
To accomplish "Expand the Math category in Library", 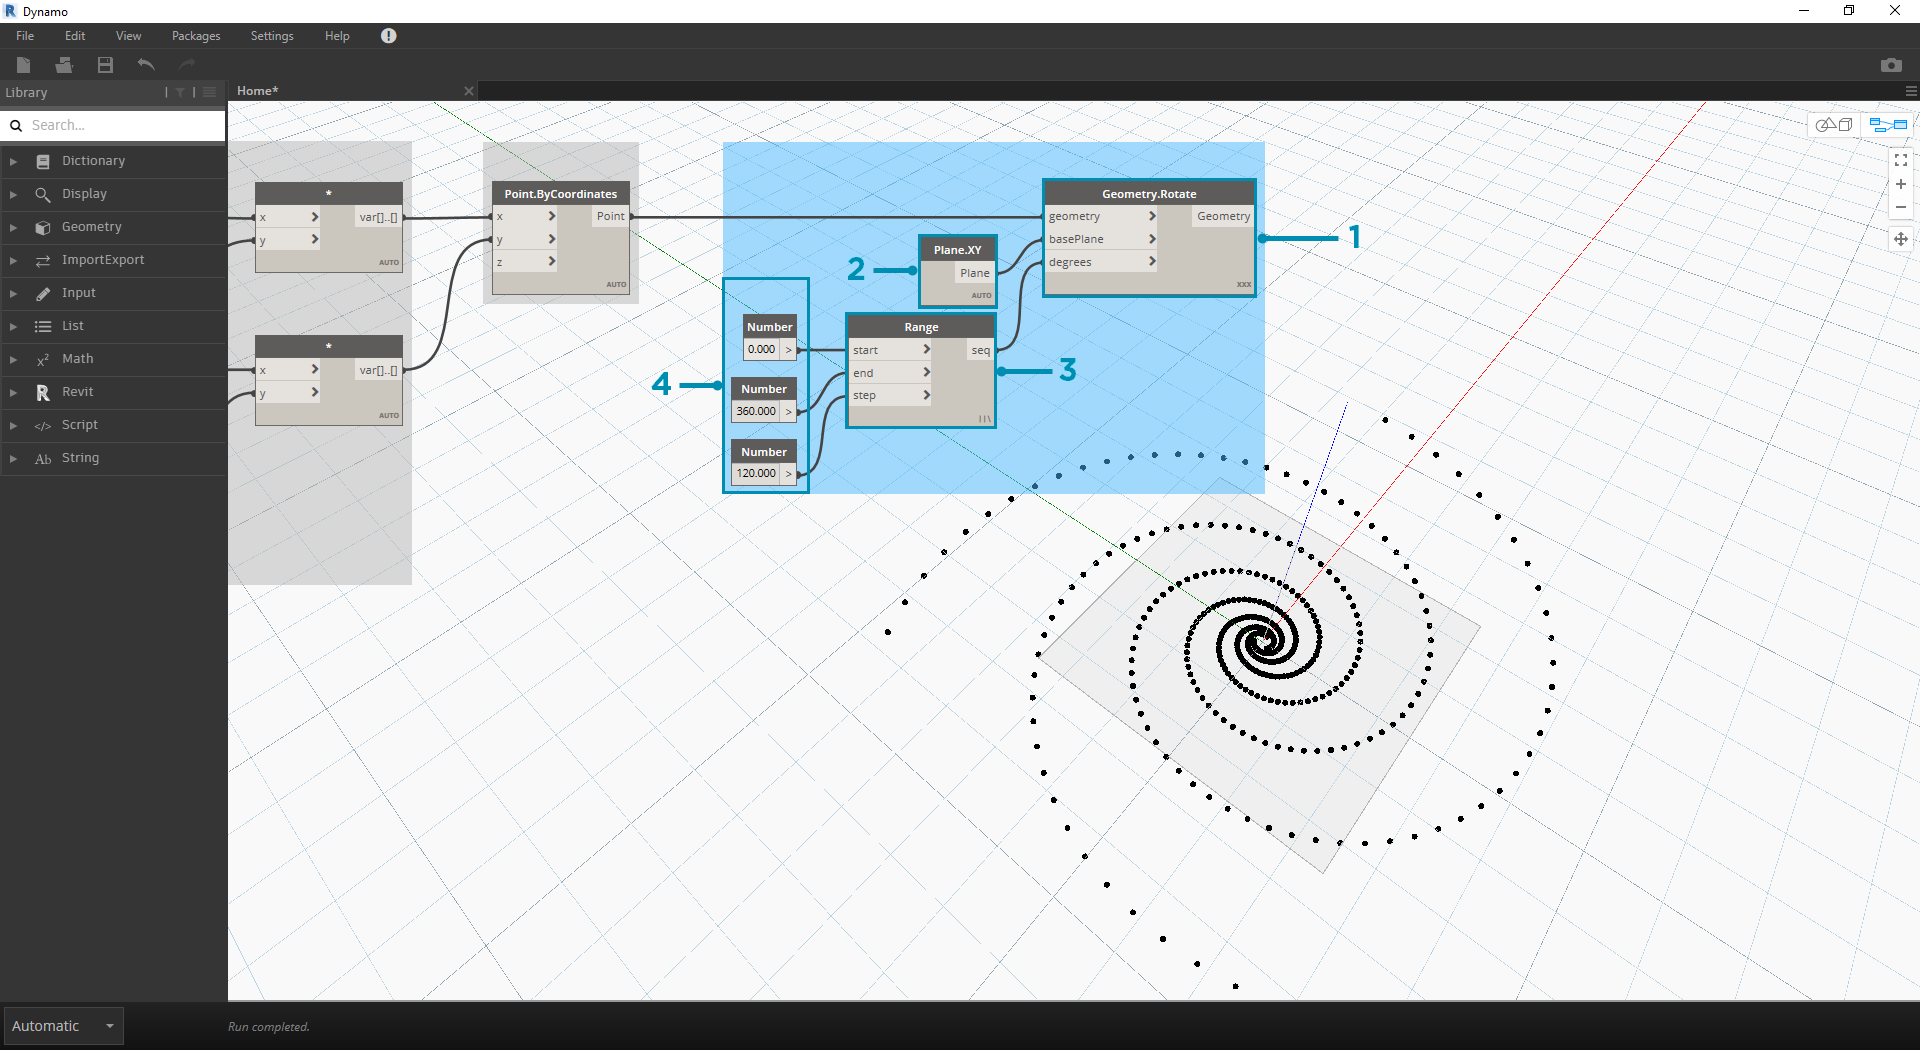I will [x=77, y=359].
